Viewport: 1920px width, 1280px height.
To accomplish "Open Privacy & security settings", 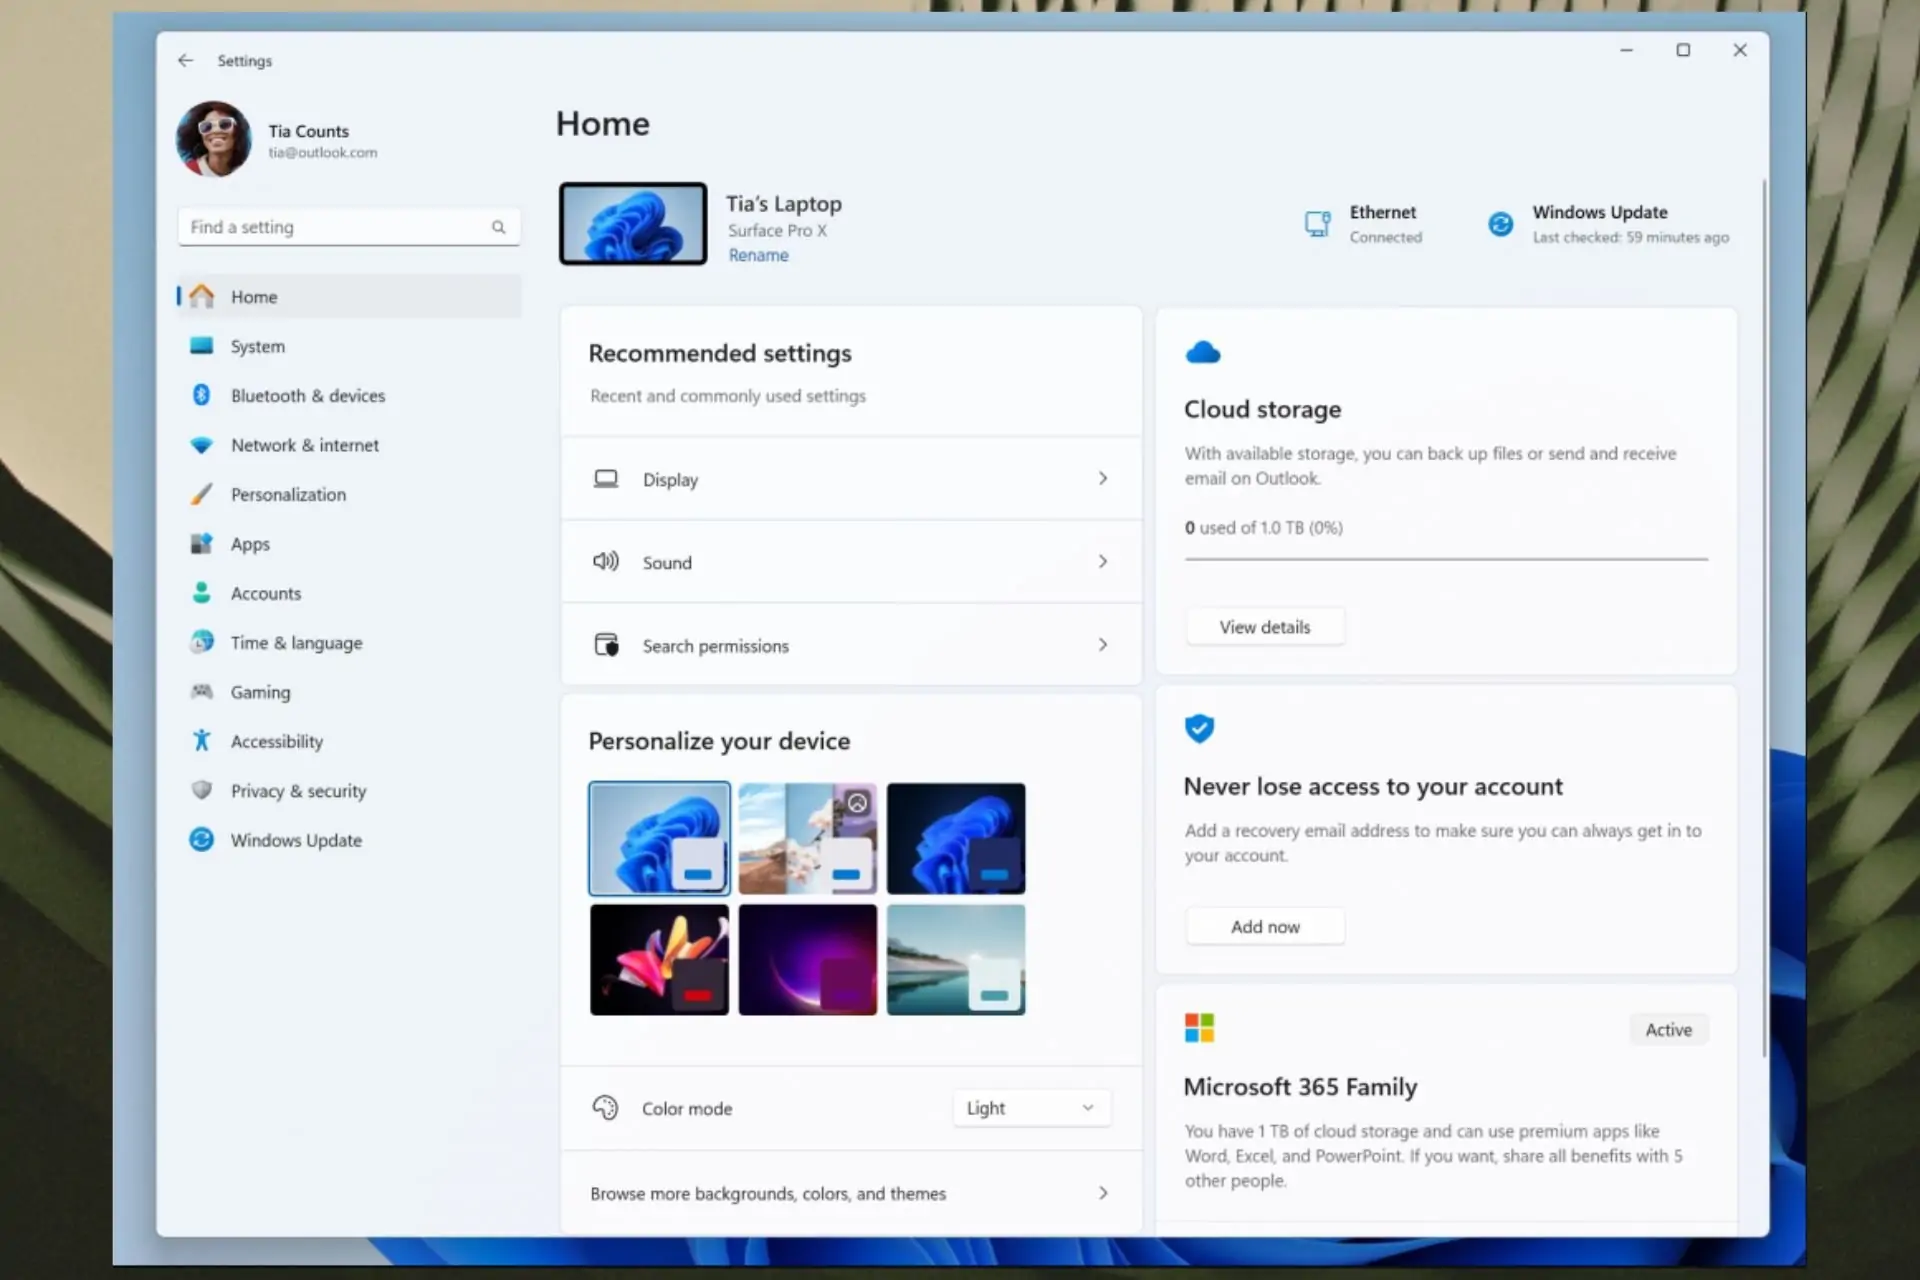I will [x=299, y=790].
